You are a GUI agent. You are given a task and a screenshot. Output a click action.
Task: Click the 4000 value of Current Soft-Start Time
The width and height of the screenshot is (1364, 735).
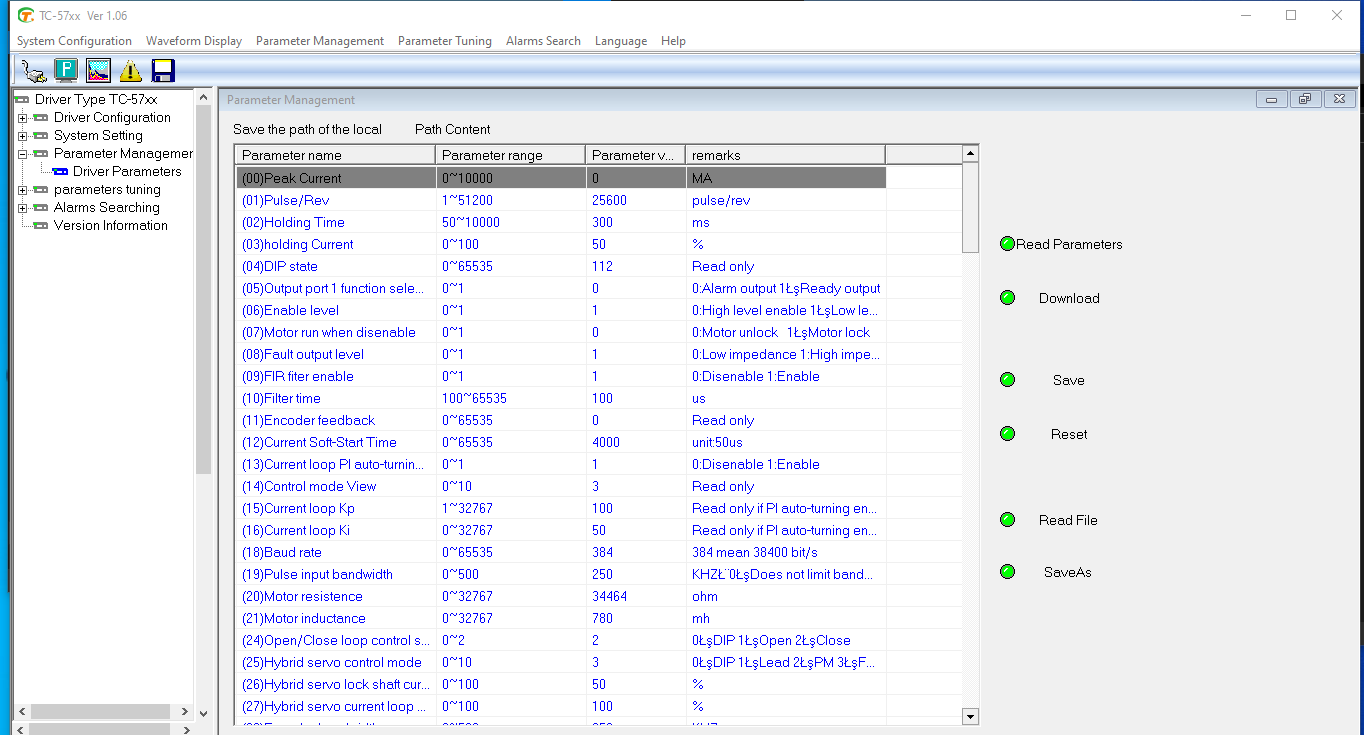pyautogui.click(x=606, y=442)
